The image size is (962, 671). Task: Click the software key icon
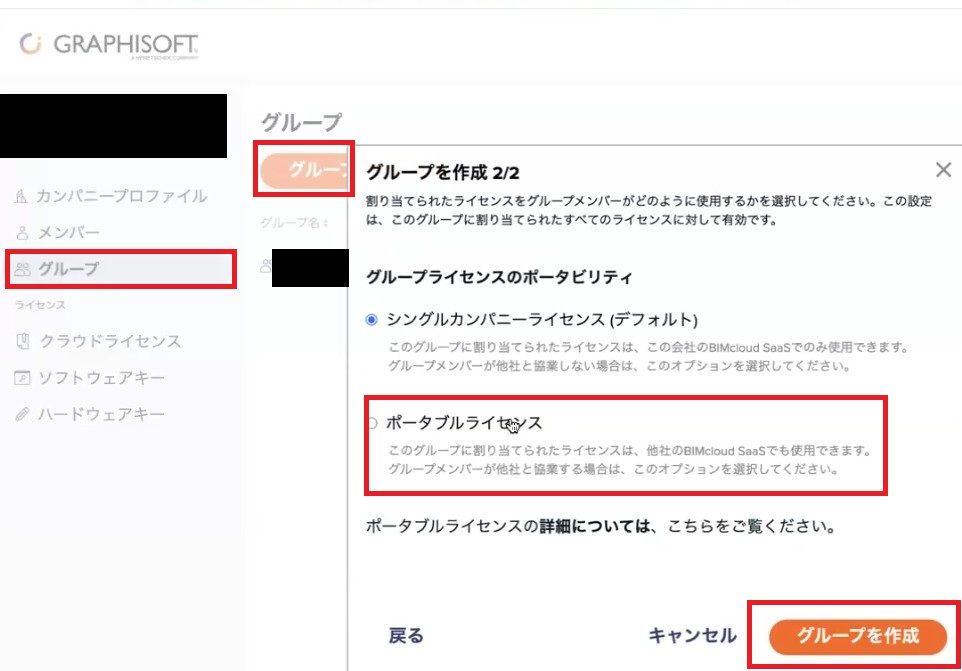(x=22, y=378)
